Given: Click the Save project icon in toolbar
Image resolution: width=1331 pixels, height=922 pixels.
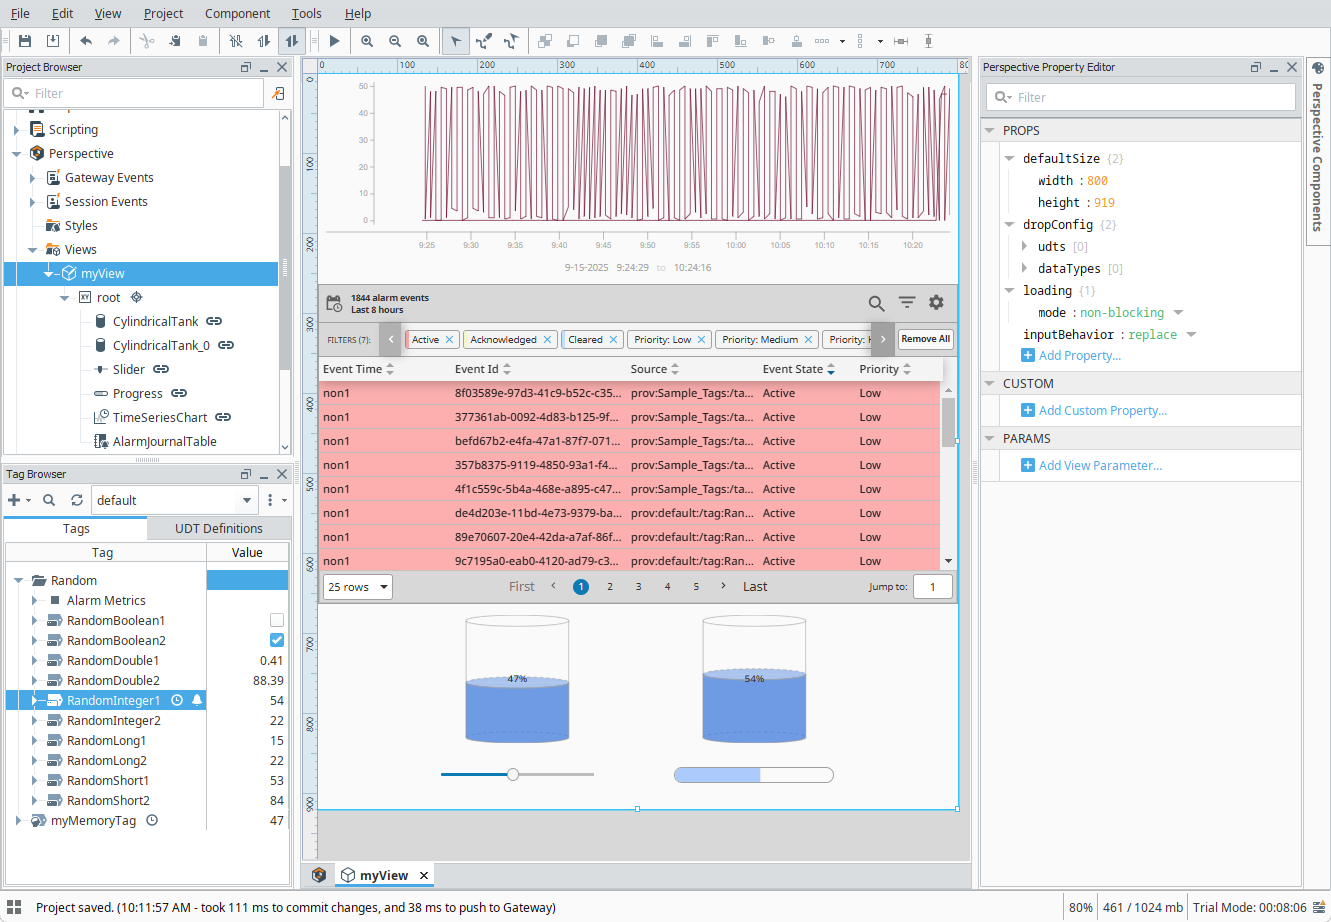Looking at the screenshot, I should click(25, 41).
